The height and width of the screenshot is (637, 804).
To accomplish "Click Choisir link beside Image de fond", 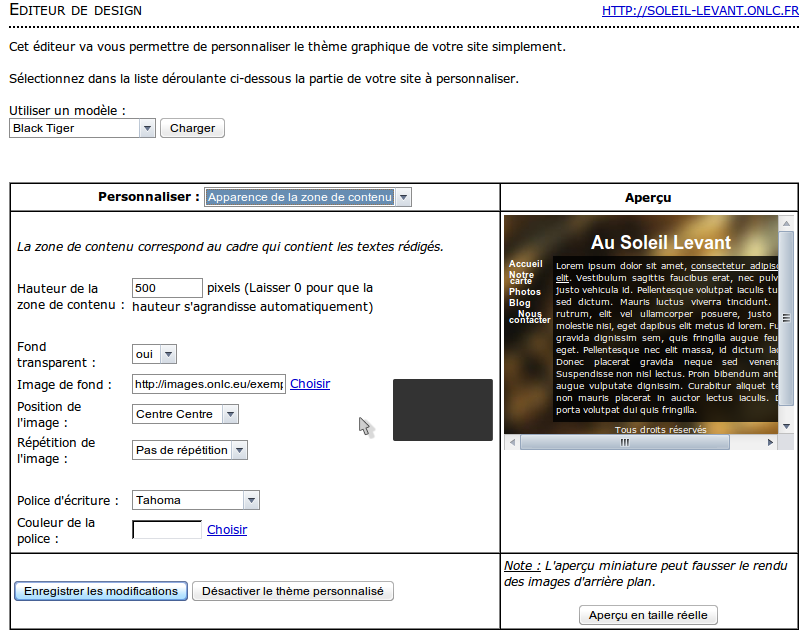I will (x=310, y=384).
